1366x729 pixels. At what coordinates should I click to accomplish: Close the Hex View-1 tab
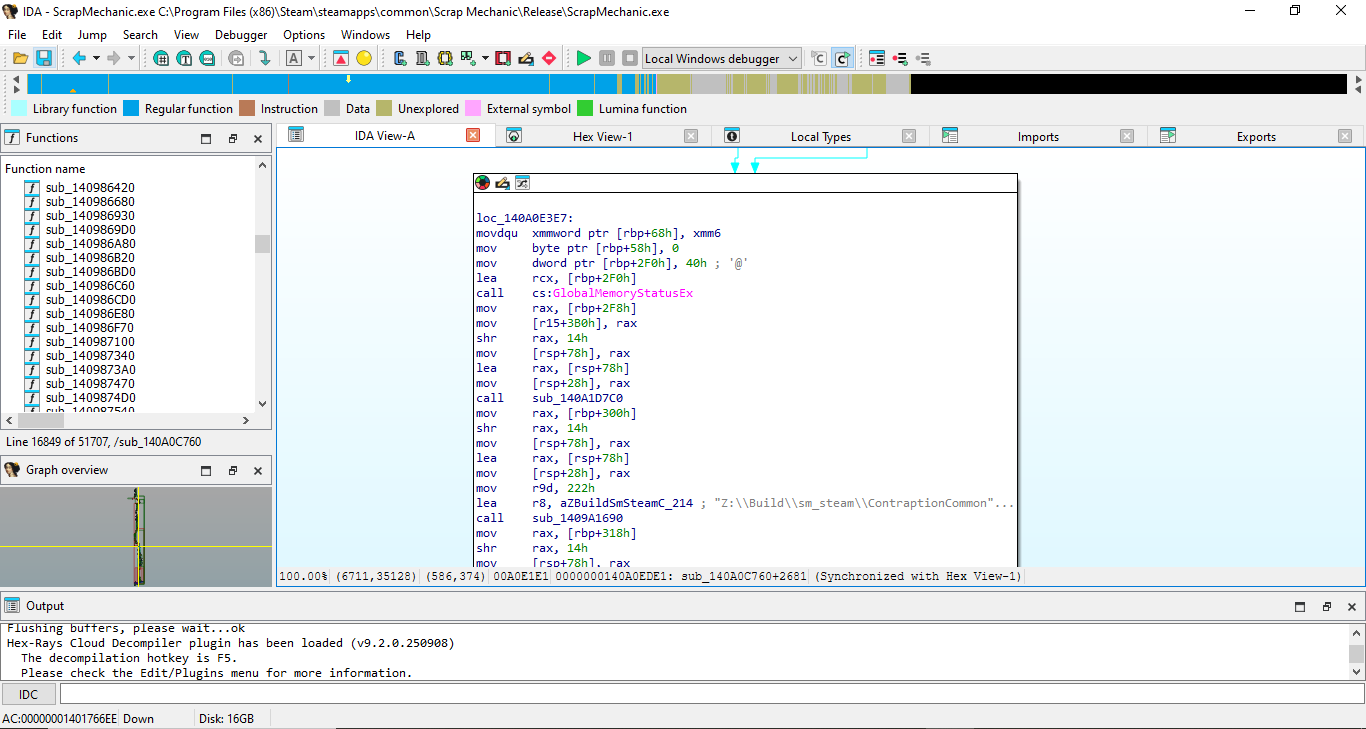(x=691, y=136)
